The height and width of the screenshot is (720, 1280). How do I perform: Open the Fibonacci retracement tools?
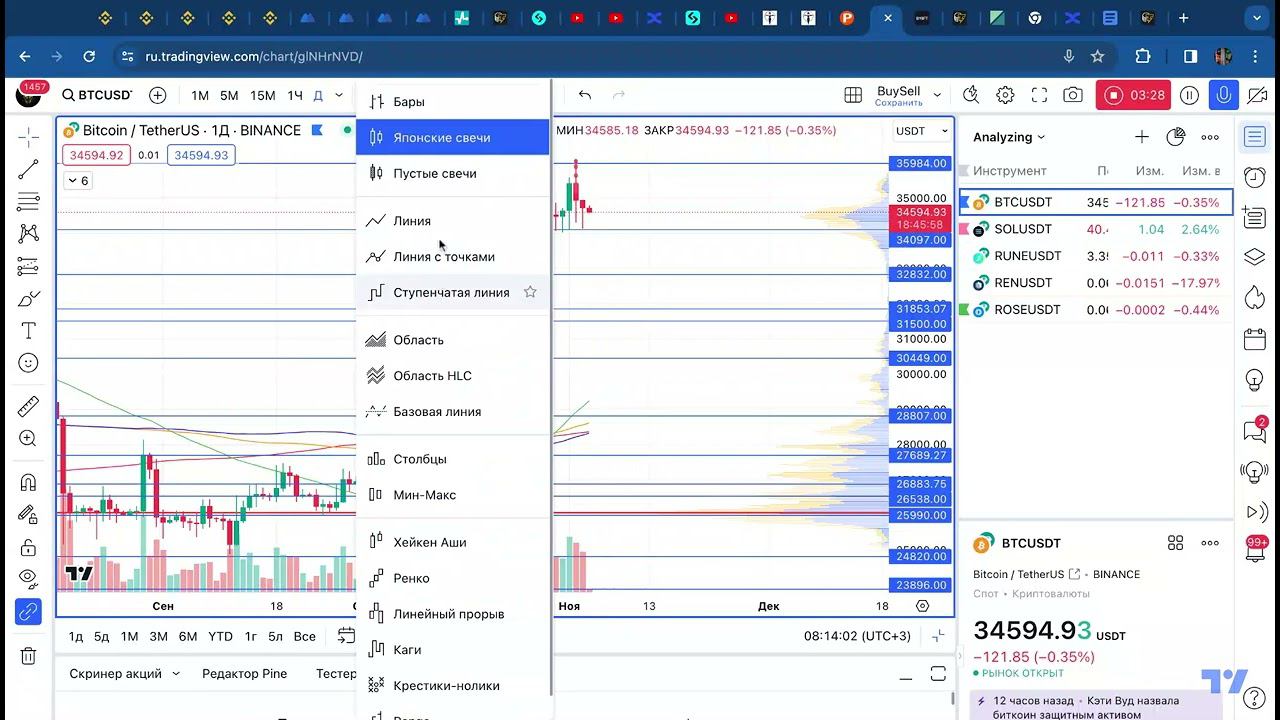pos(28,201)
